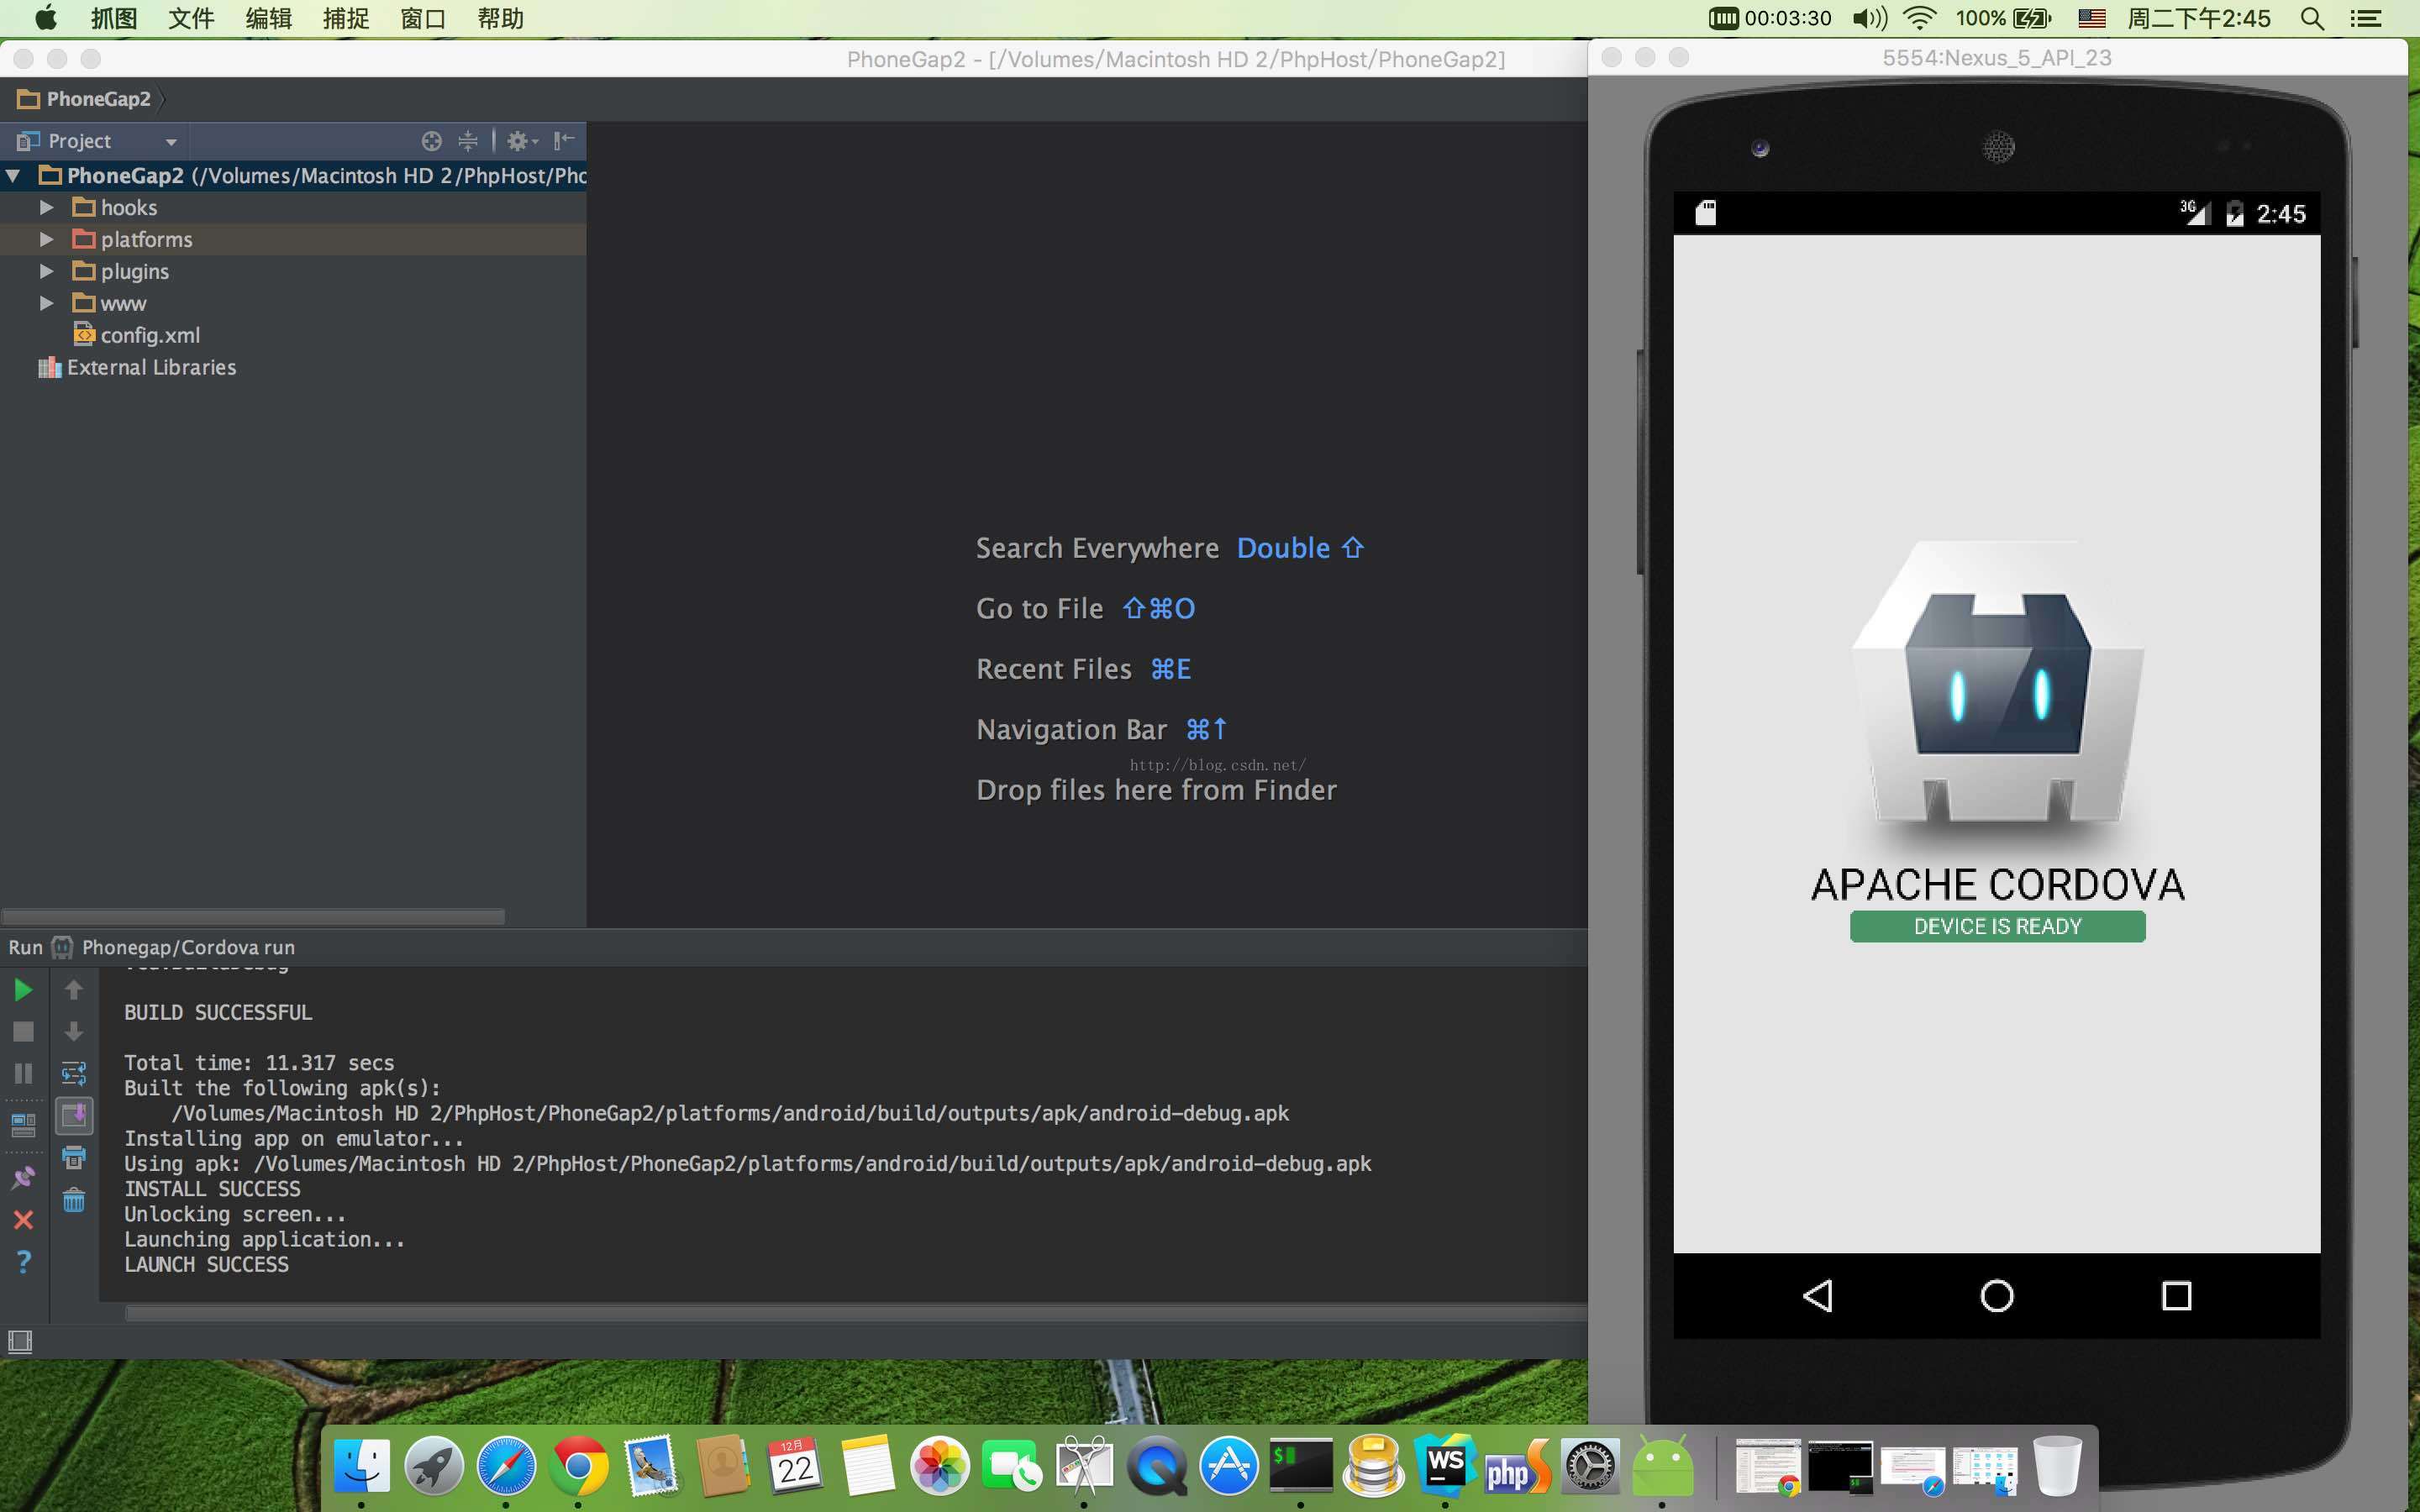The image size is (2420, 1512).
Task: Open Notification Center icon
Action: click(2365, 18)
